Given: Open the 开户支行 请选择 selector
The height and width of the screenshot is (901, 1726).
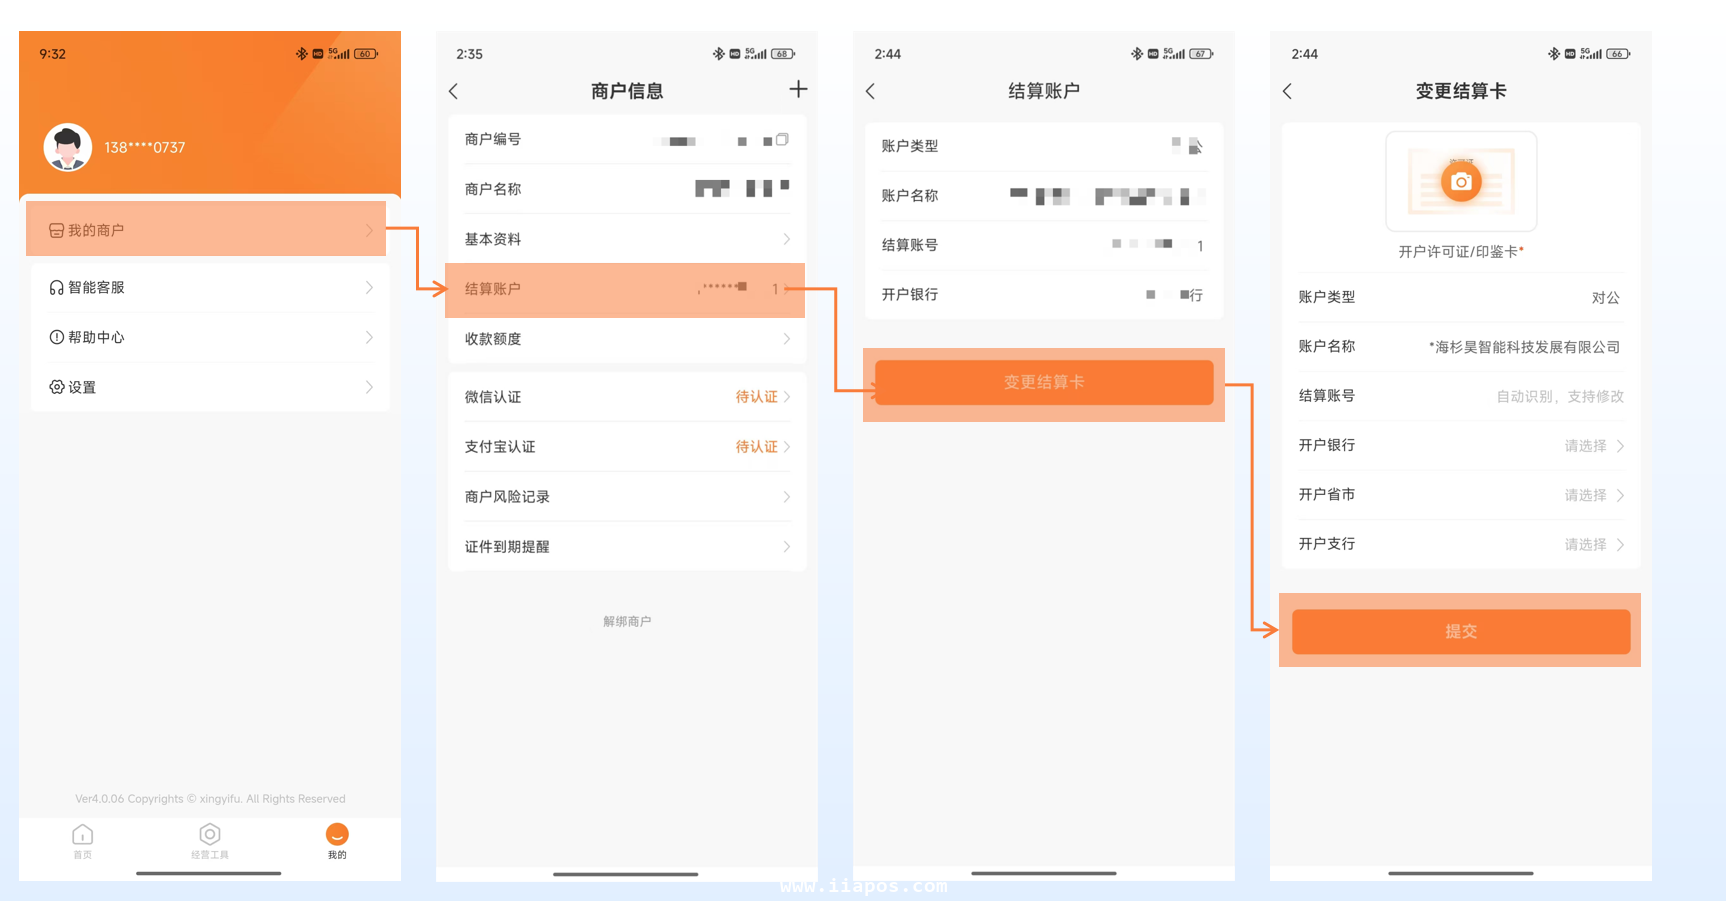Looking at the screenshot, I should (x=1594, y=543).
